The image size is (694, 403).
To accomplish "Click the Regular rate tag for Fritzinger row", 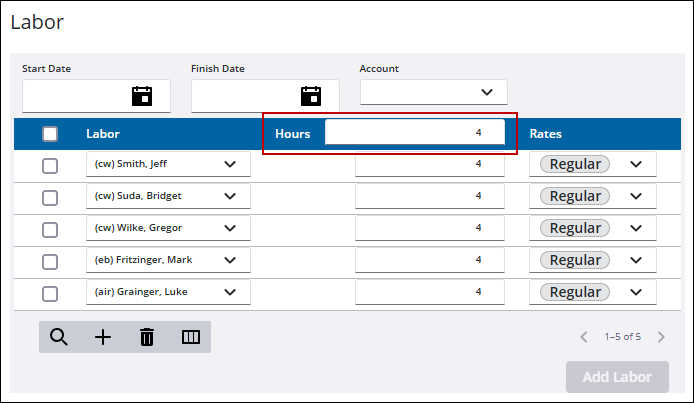I will coord(575,261).
